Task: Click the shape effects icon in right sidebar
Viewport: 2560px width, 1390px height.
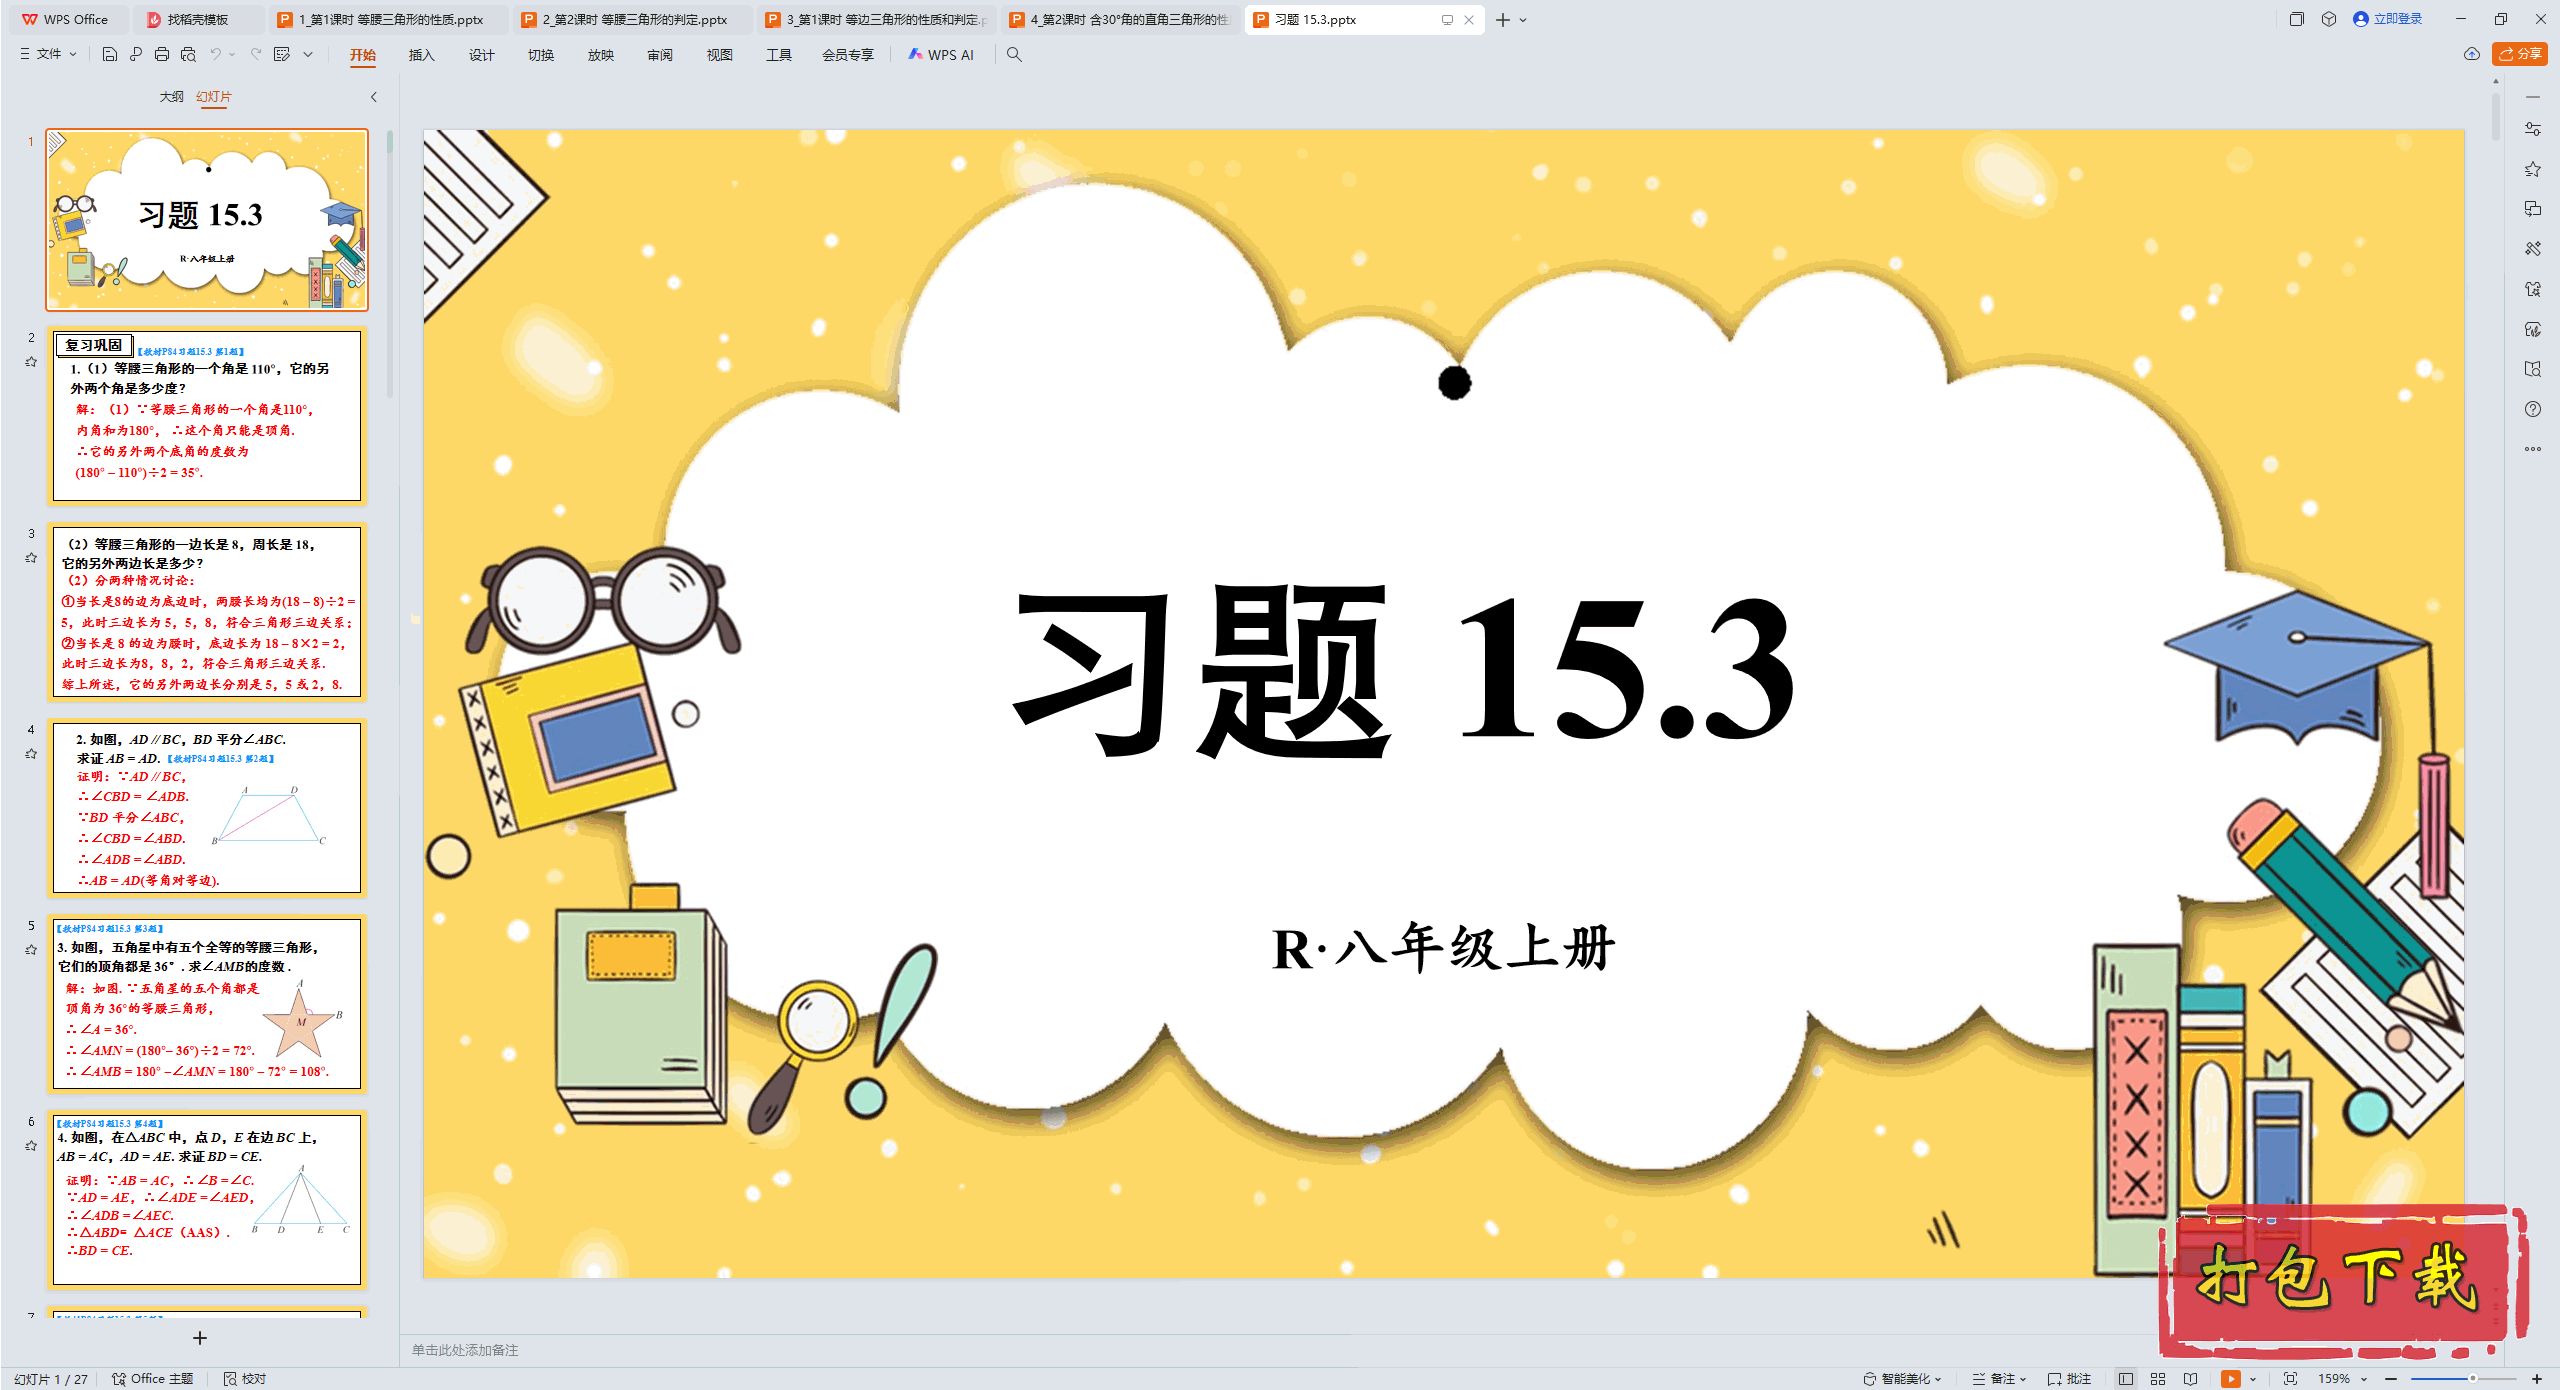Action: pos(2533,289)
